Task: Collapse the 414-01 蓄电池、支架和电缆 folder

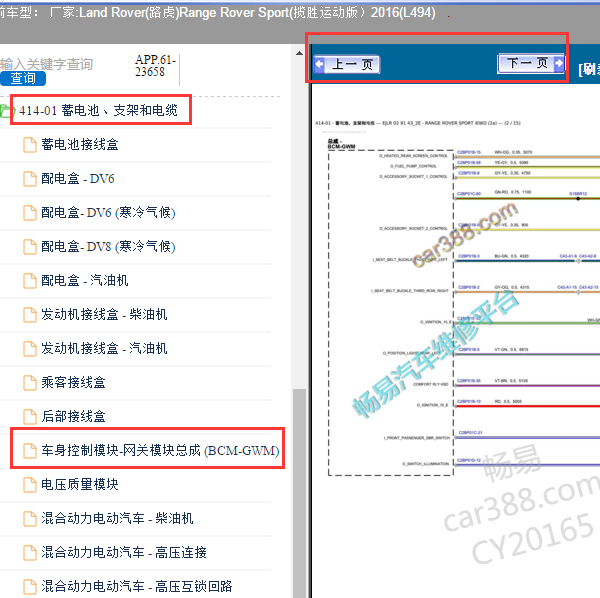Action: (98, 111)
